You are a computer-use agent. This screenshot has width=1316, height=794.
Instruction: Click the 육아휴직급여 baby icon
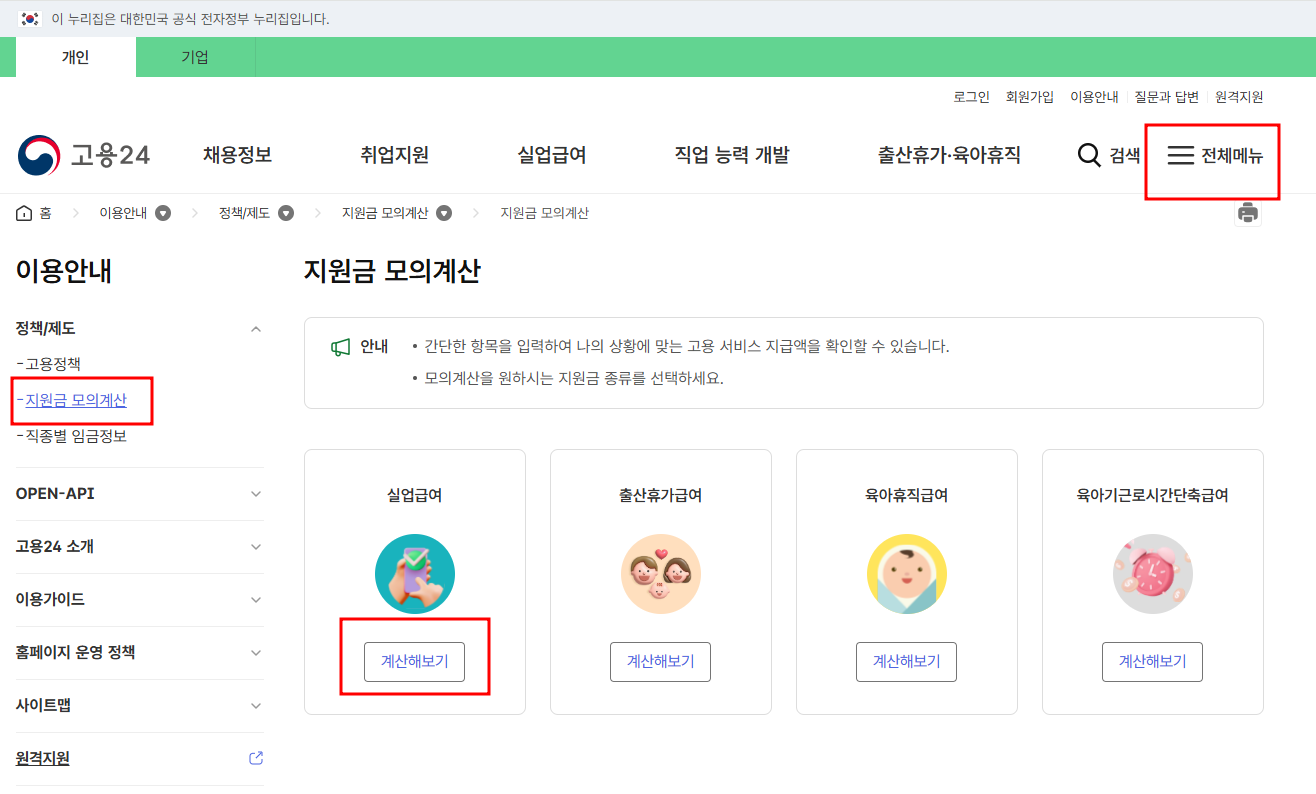[906, 573]
